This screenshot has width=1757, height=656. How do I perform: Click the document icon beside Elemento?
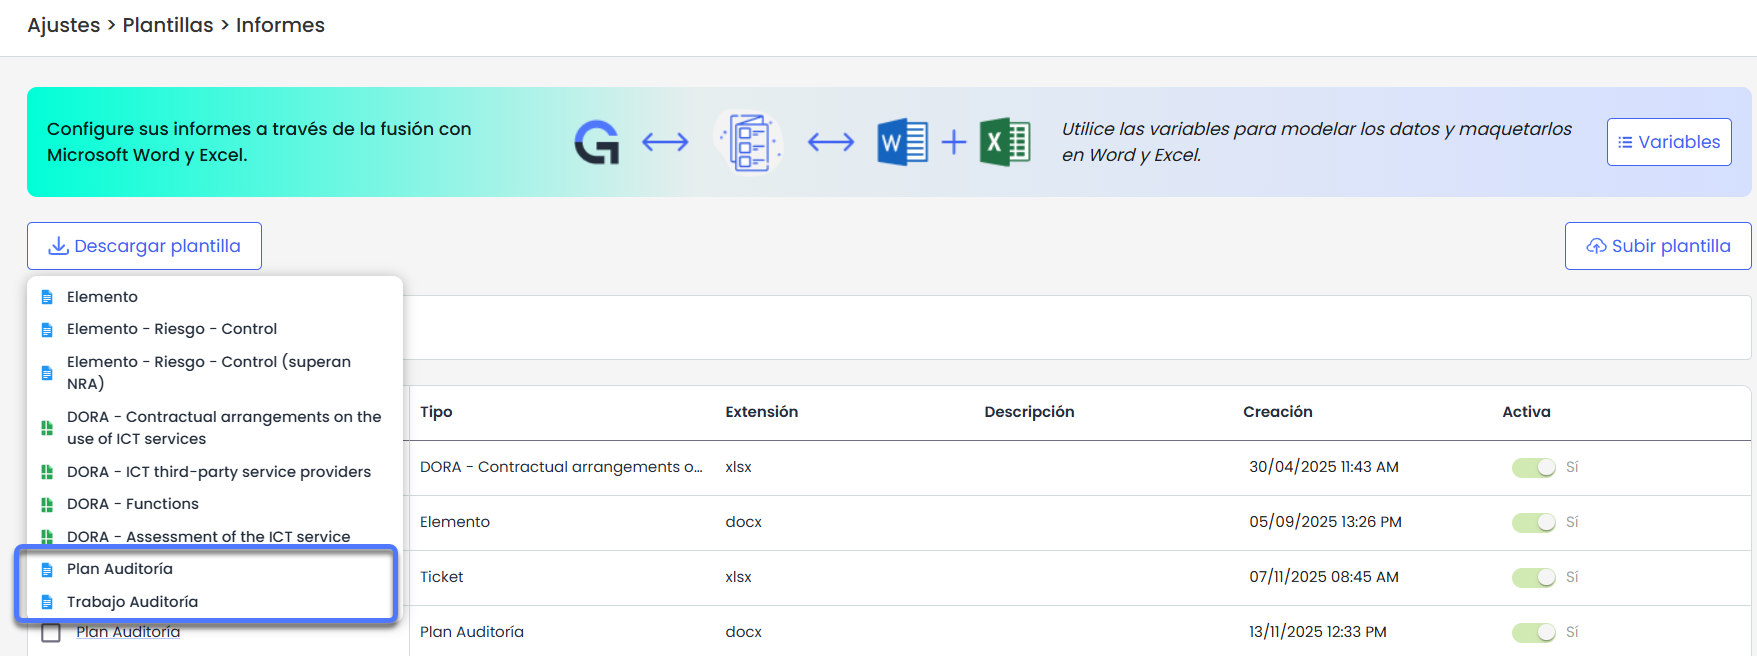47,297
